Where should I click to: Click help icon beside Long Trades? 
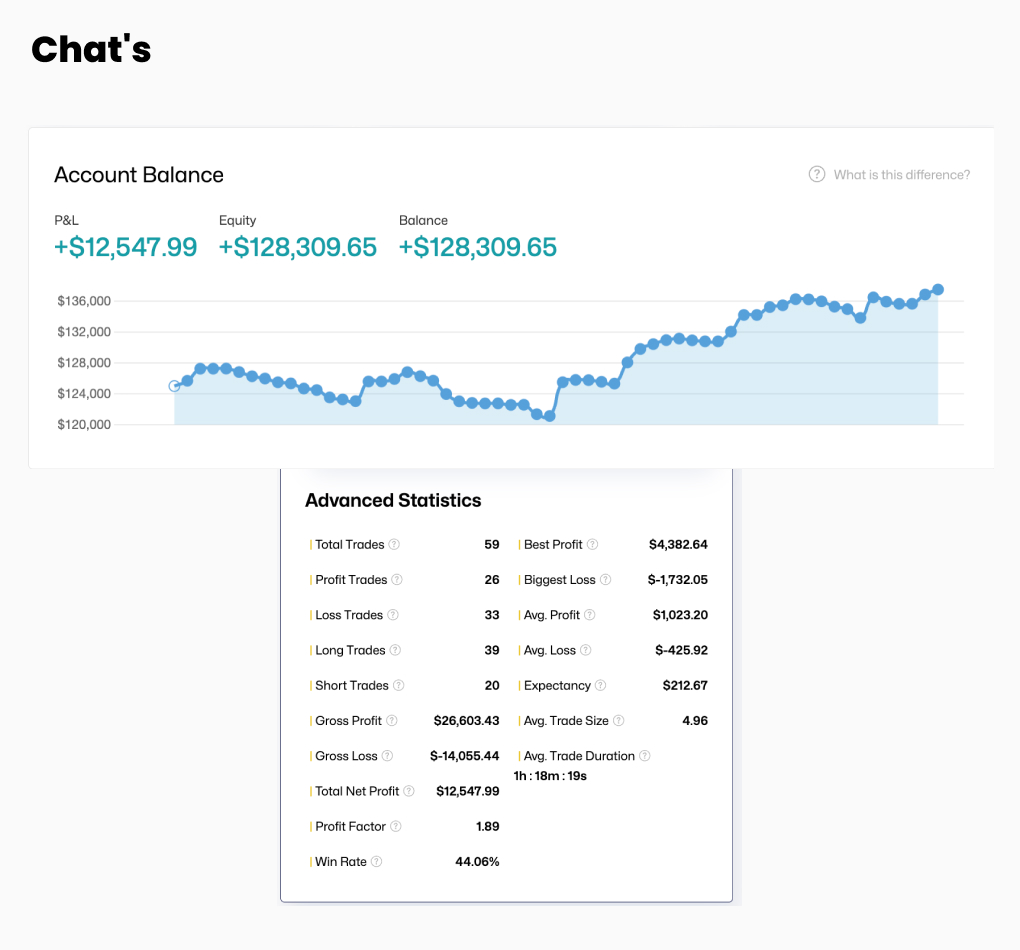pos(395,651)
